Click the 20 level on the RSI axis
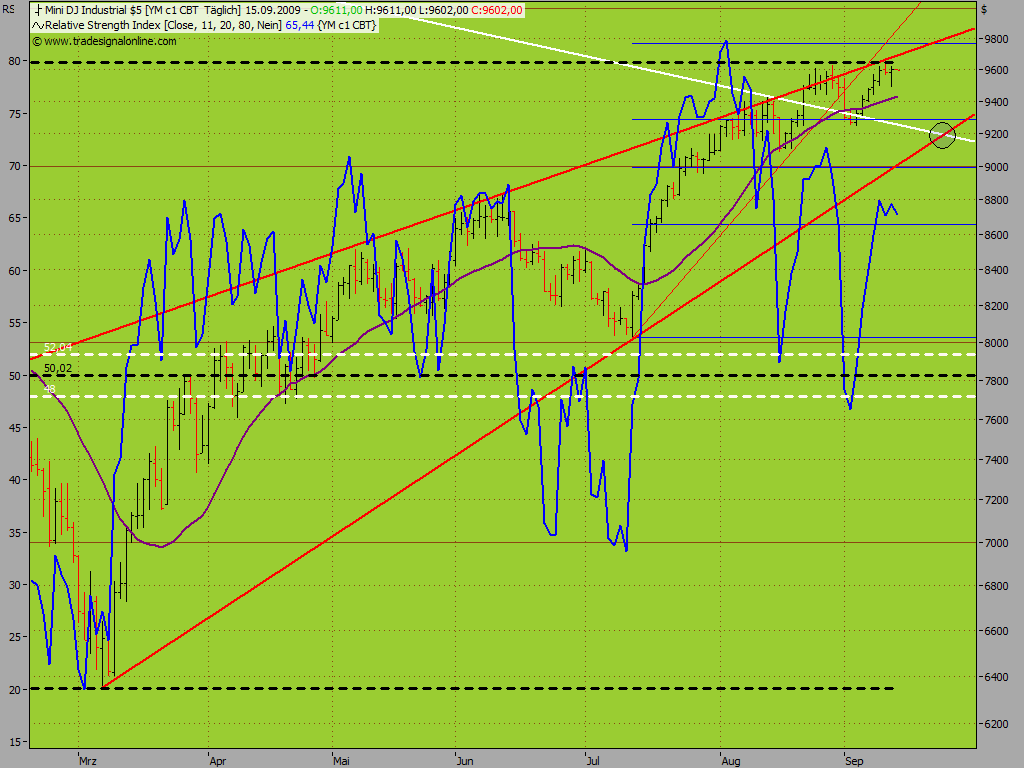This screenshot has width=1024, height=768. click(14, 690)
